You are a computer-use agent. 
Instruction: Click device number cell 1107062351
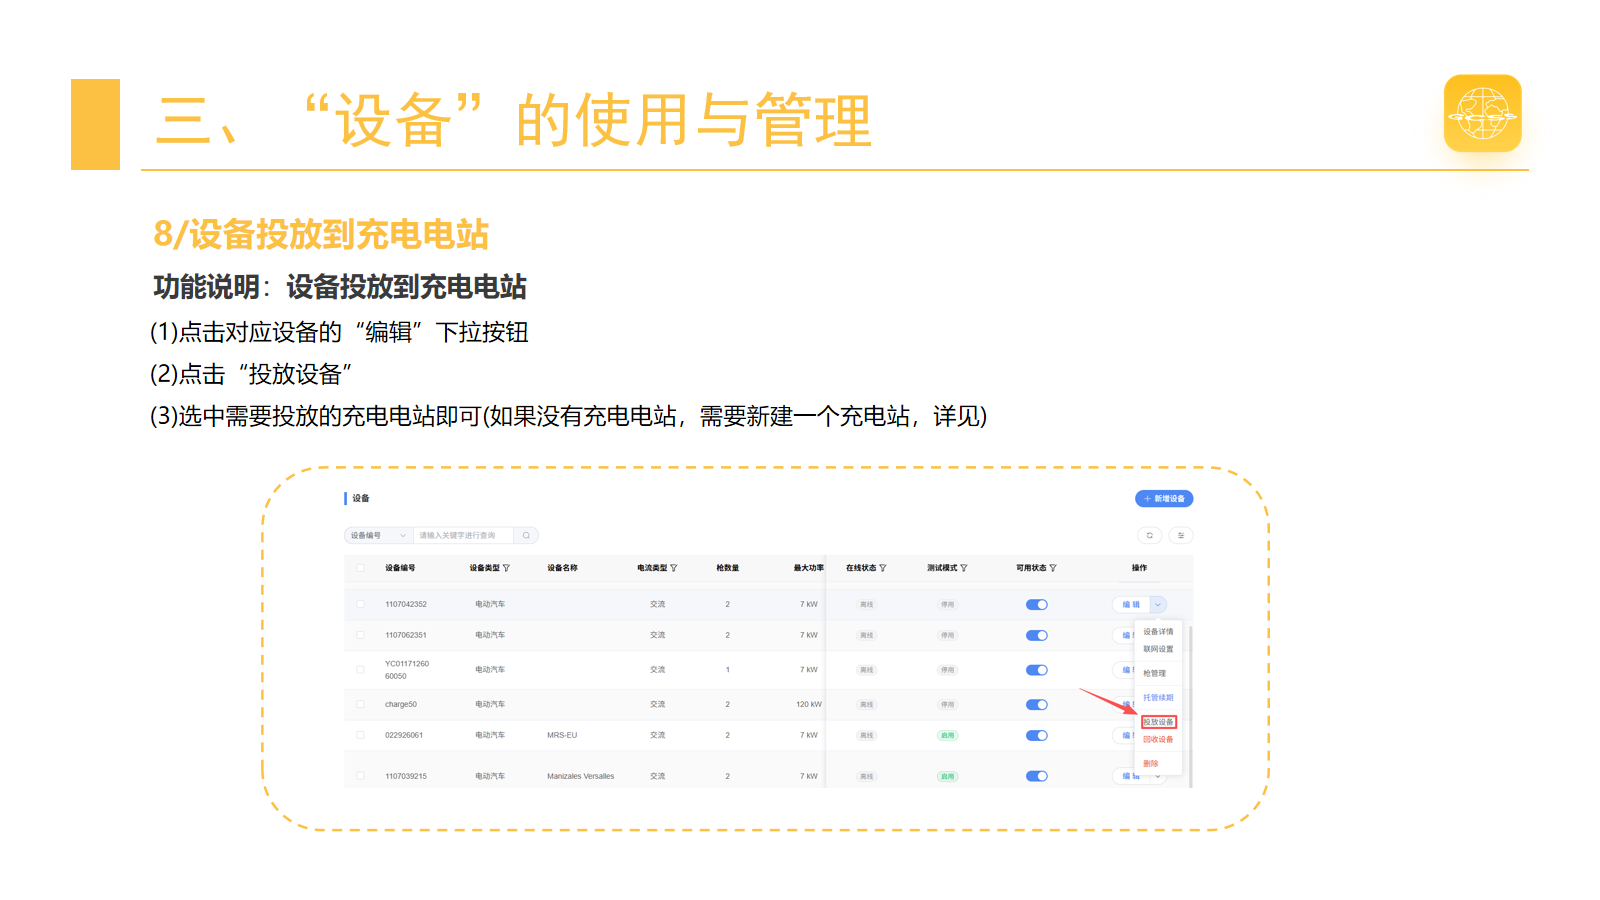pos(406,635)
